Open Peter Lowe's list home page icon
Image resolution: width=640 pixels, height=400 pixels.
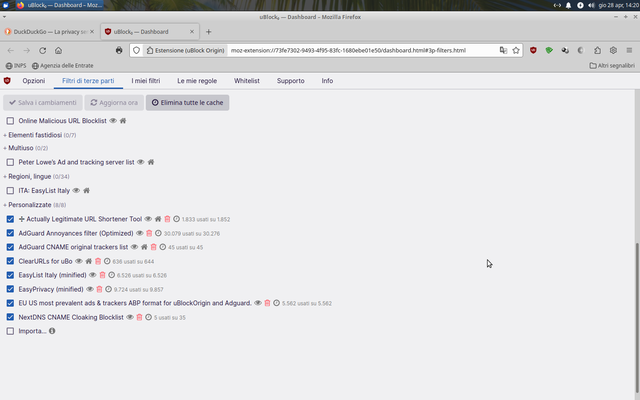151,162
